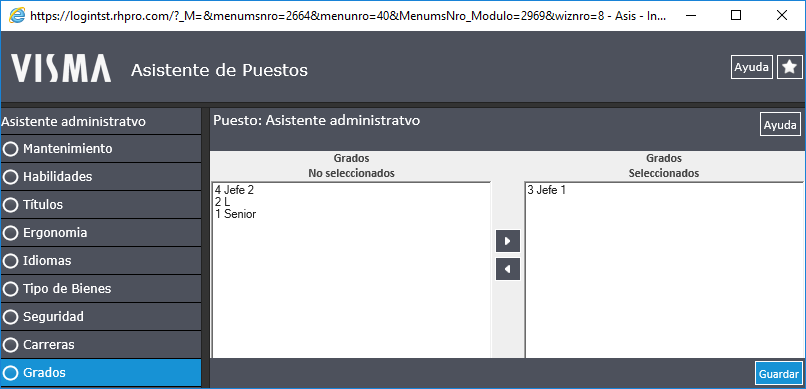Click the star favorites icon
This screenshot has height=389, width=806.
coord(790,67)
